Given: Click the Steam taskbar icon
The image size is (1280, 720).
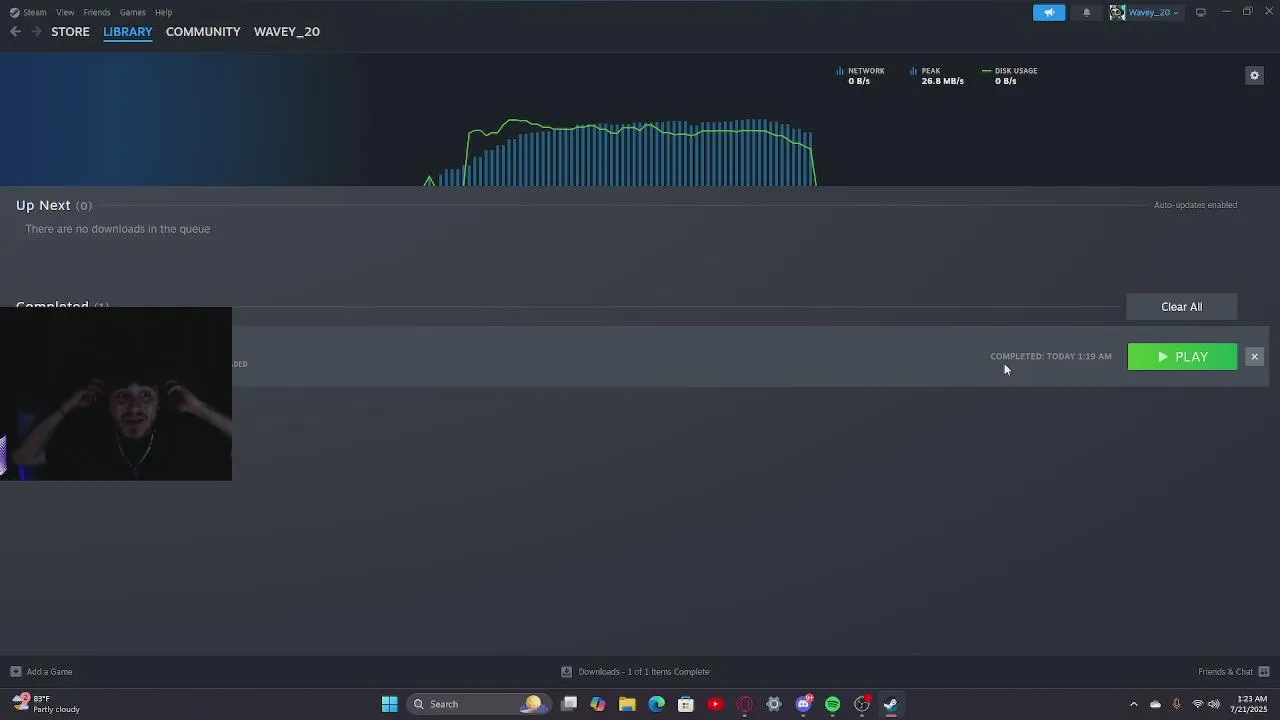Looking at the screenshot, I should pyautogui.click(x=891, y=704).
